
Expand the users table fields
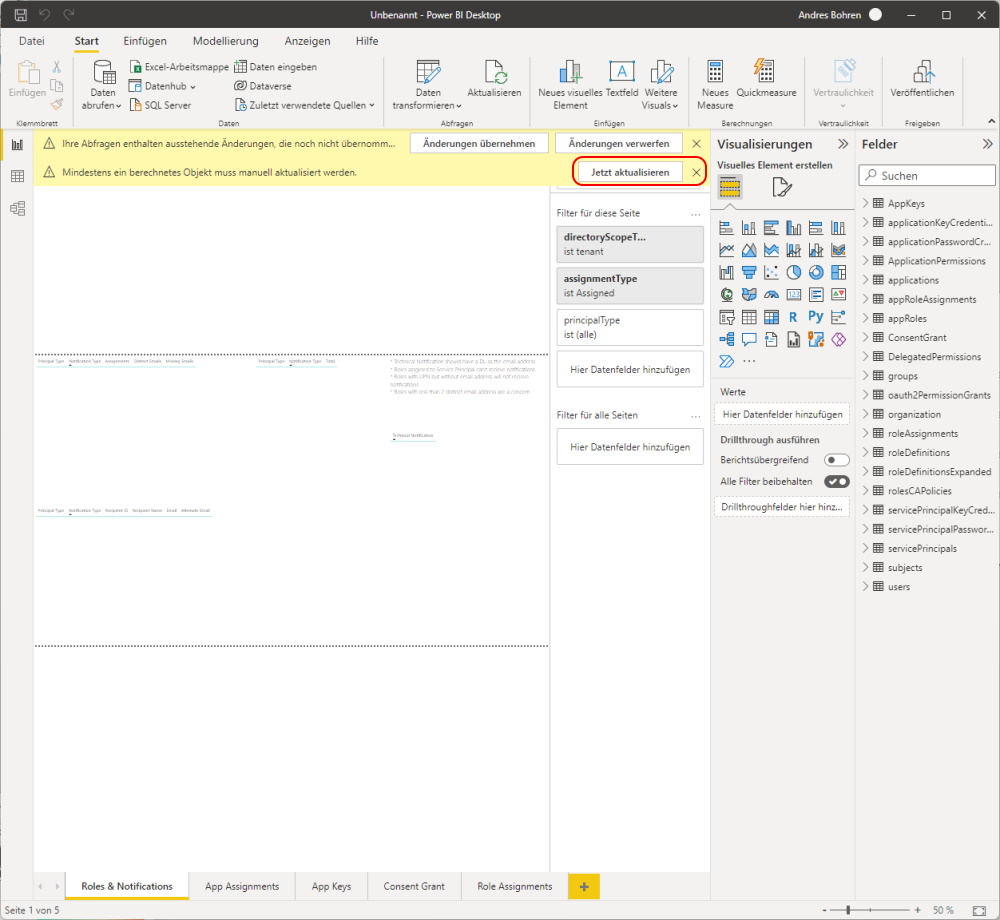(865, 587)
